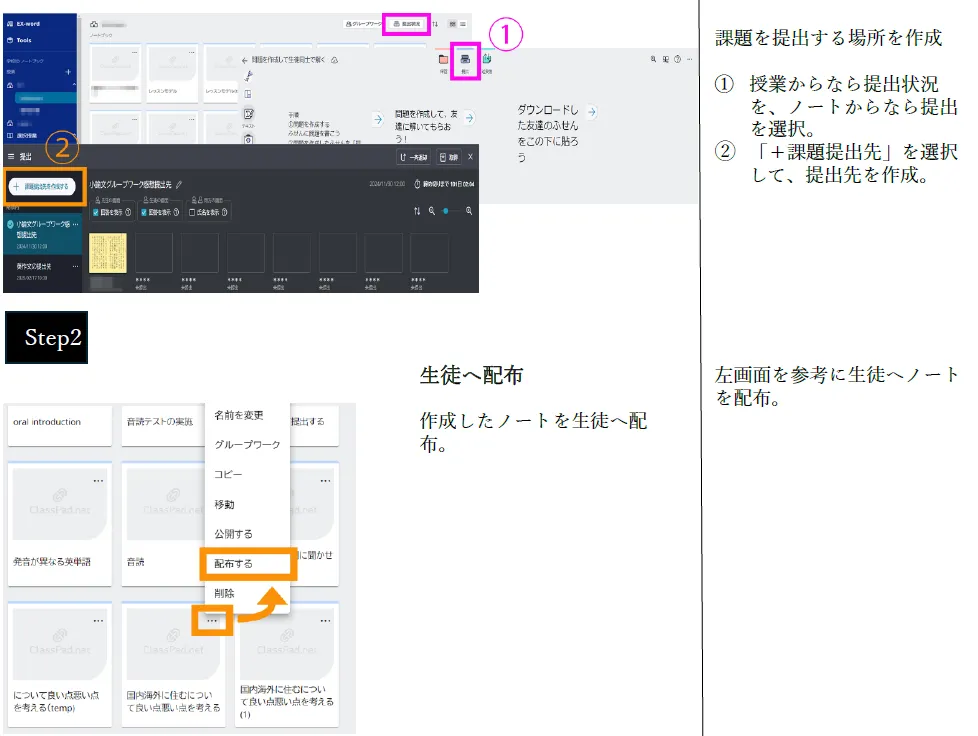The width and height of the screenshot is (978, 736).
Task: Click the 提出 icon marked with circle 1
Action: pyautogui.click(x=465, y=61)
